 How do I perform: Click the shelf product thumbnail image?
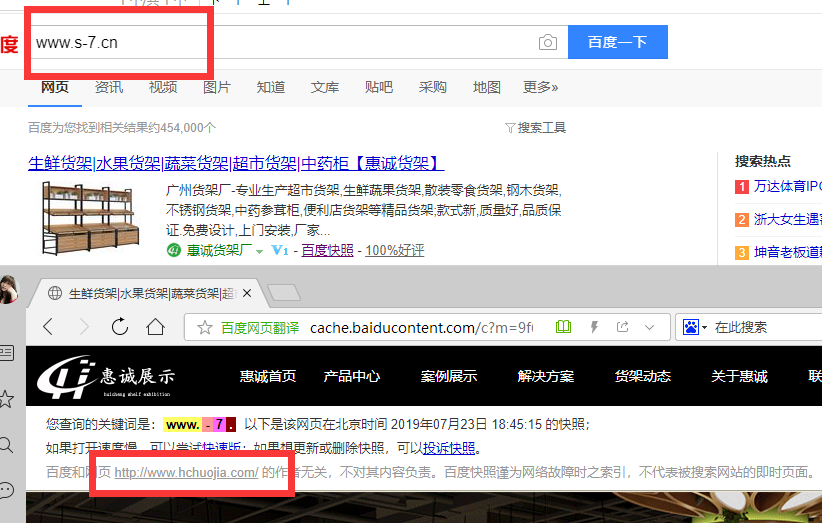pyautogui.click(x=90, y=218)
